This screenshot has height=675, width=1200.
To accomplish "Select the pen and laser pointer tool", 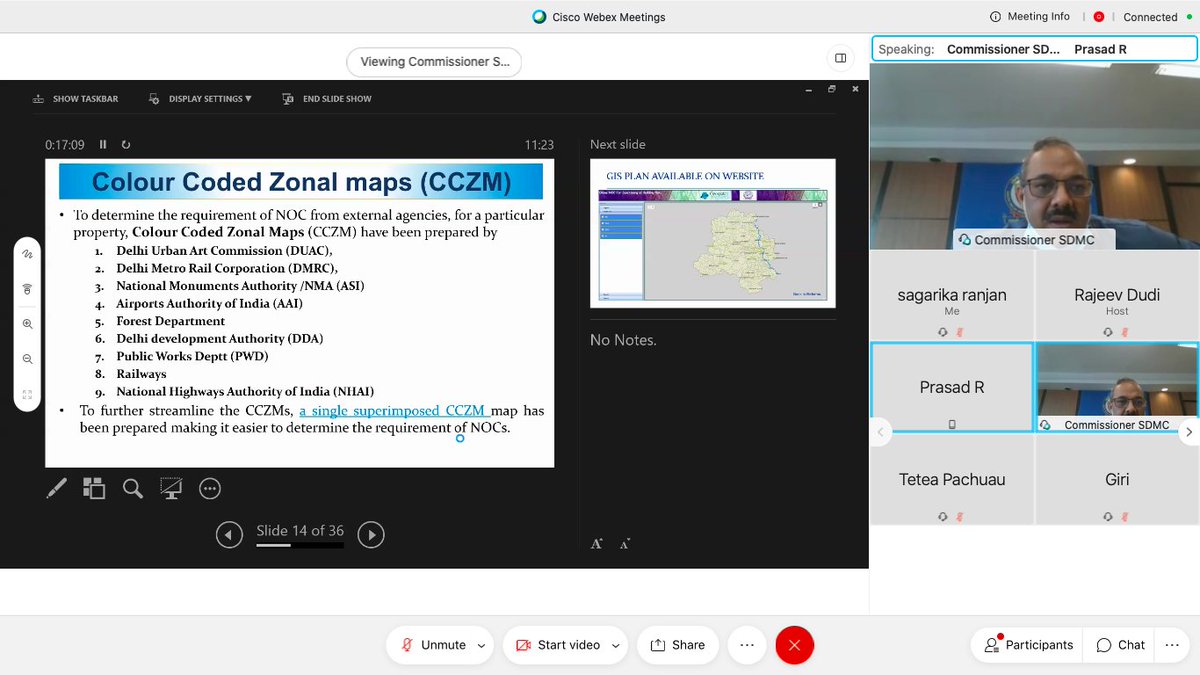I will click(x=57, y=488).
